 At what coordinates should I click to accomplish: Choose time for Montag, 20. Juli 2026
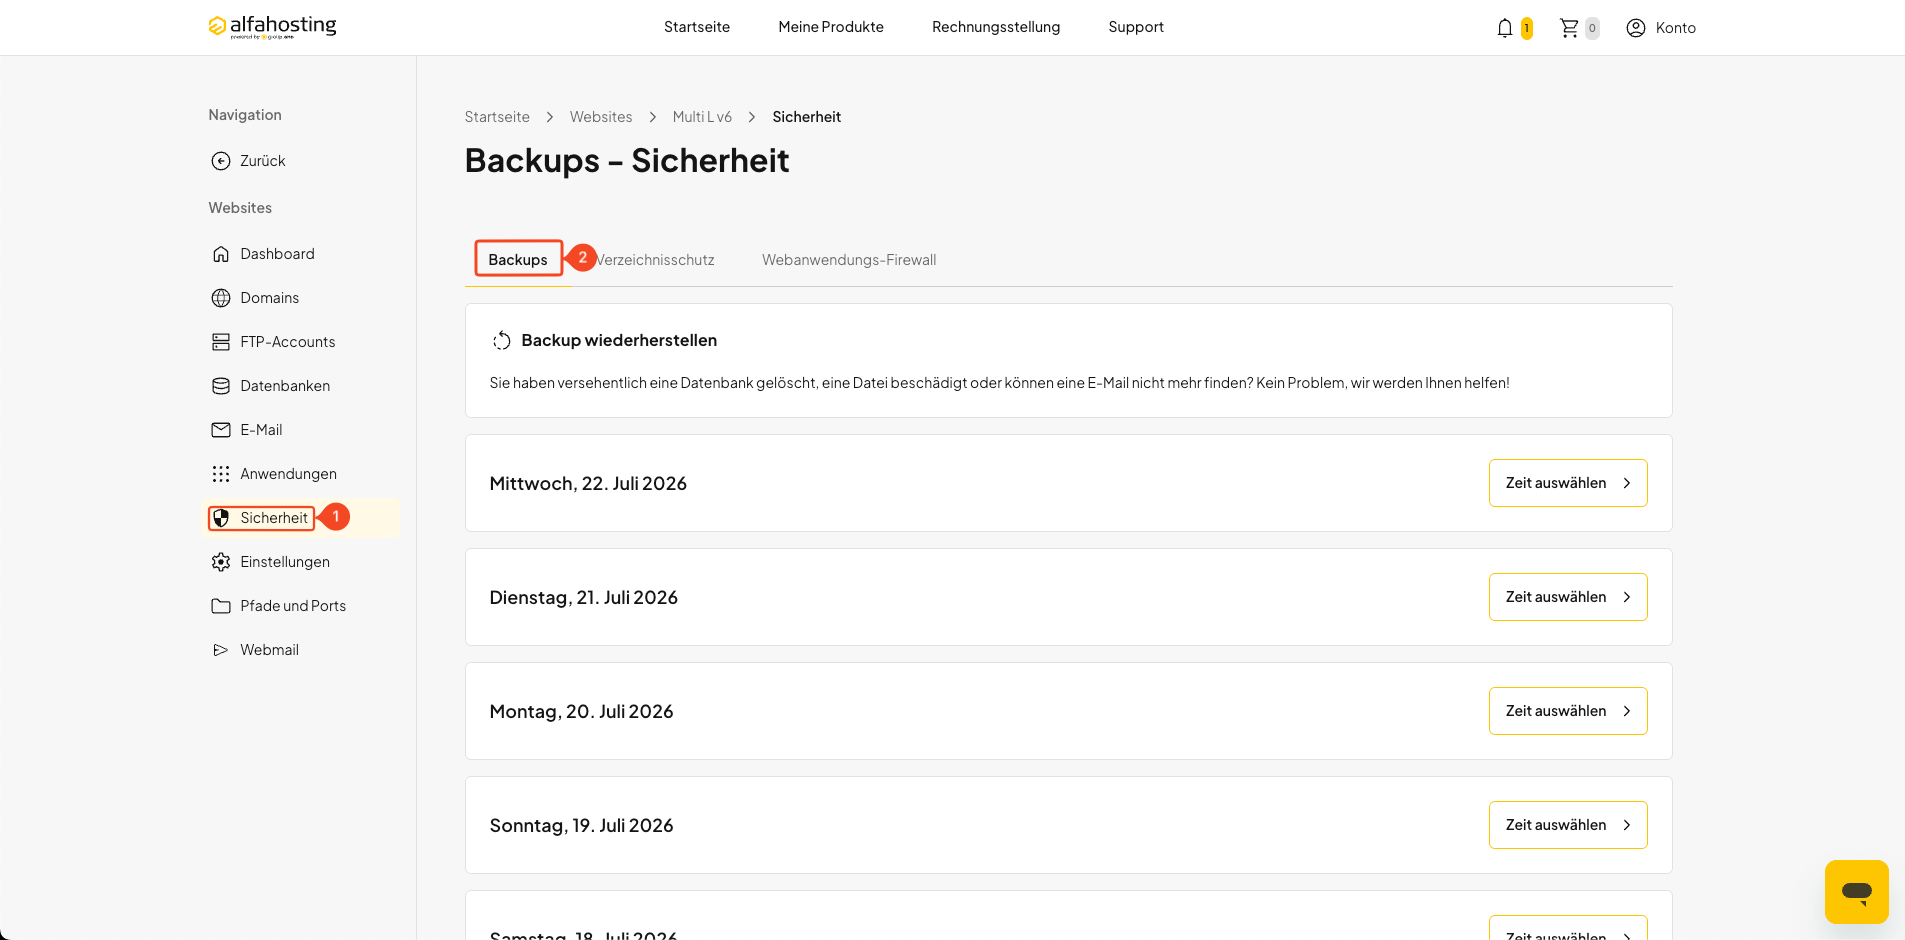pyautogui.click(x=1568, y=711)
